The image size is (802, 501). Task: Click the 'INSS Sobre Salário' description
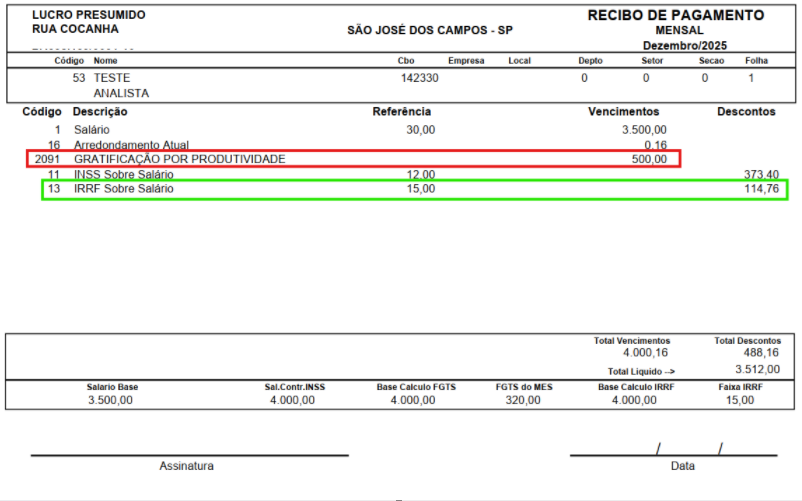click(x=123, y=174)
